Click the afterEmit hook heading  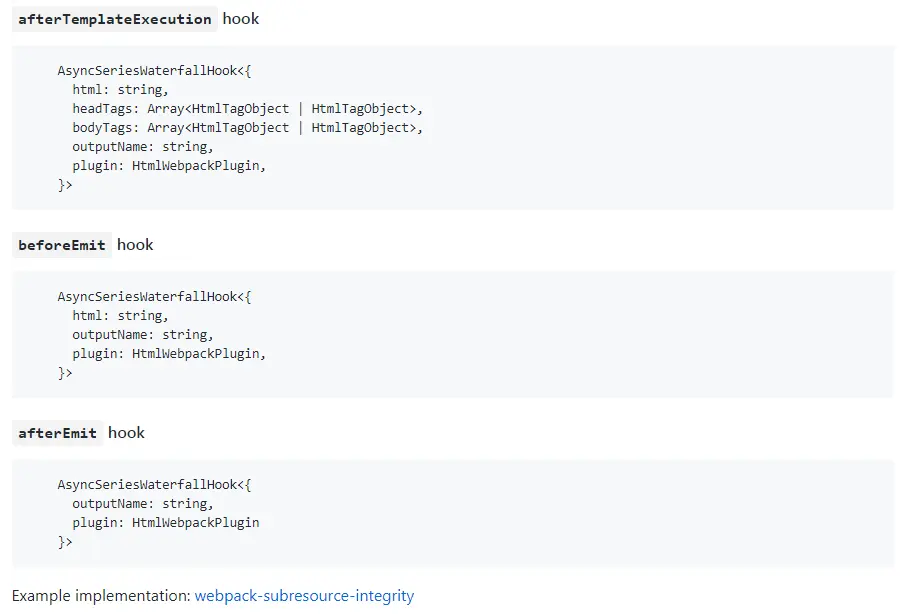coord(58,433)
